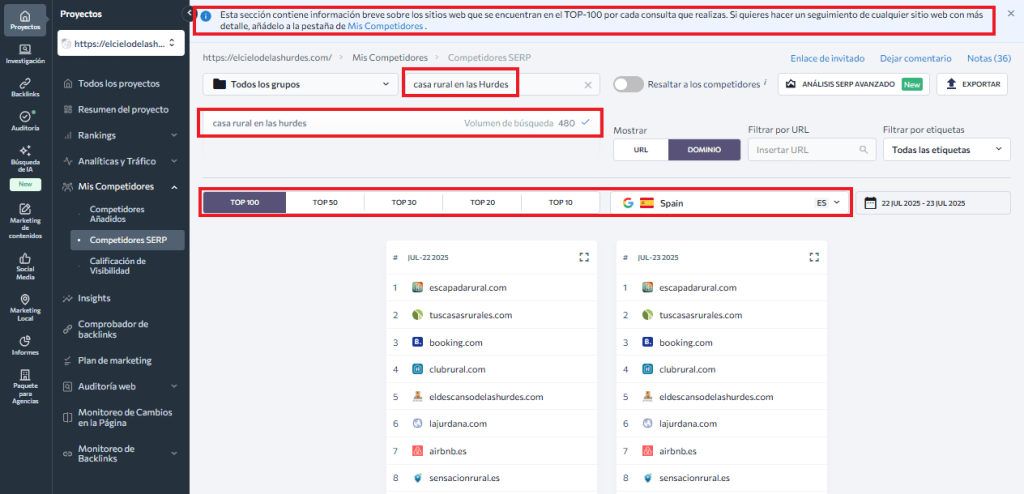Open Informes in the left rail
This screenshot has height=494, width=1024.
(25, 345)
